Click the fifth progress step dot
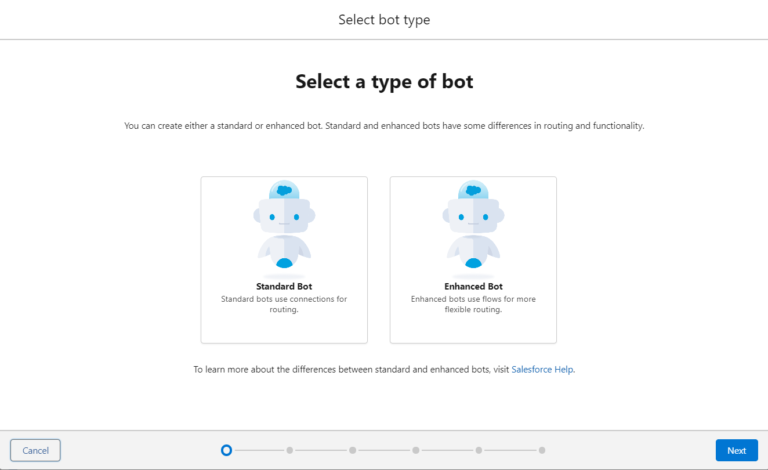 (x=479, y=450)
